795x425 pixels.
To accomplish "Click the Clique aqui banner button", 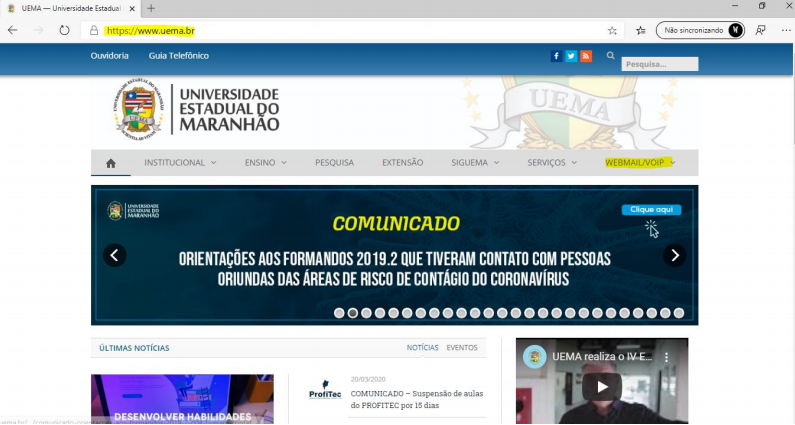I will click(652, 209).
